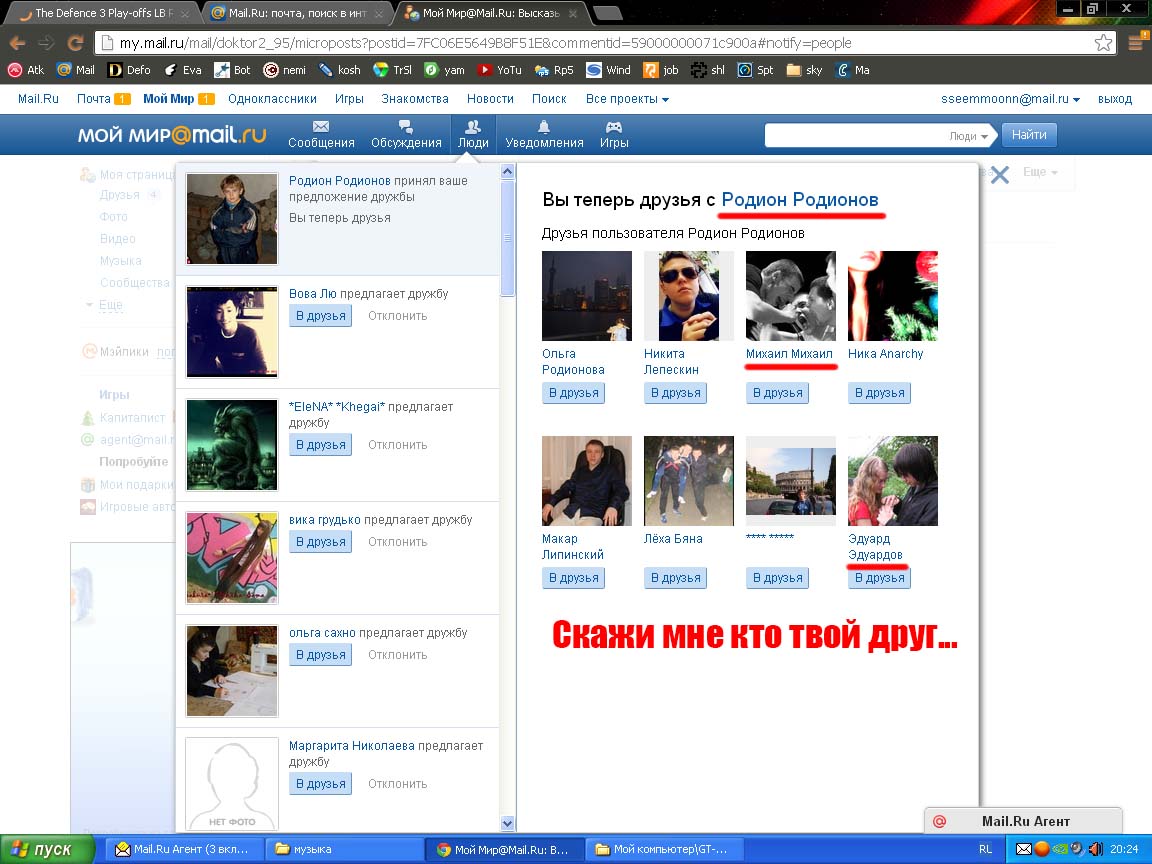The width and height of the screenshot is (1152, 864).
Task: Click the Найти search button
Action: 1029,135
